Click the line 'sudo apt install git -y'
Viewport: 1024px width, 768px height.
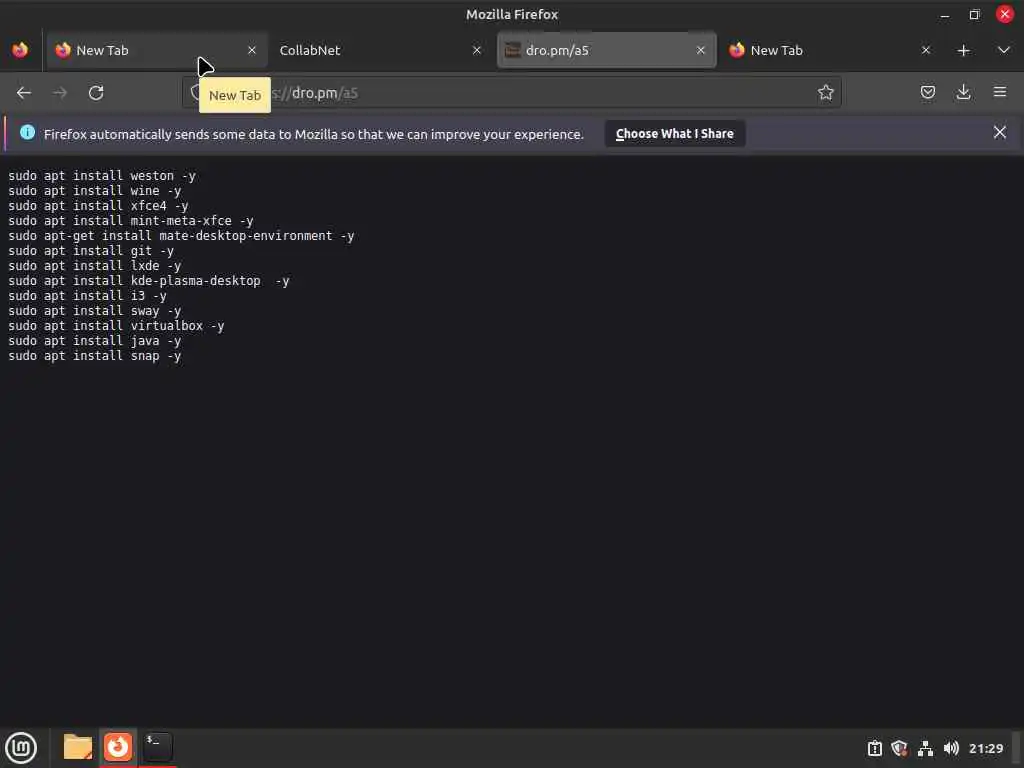(x=91, y=251)
